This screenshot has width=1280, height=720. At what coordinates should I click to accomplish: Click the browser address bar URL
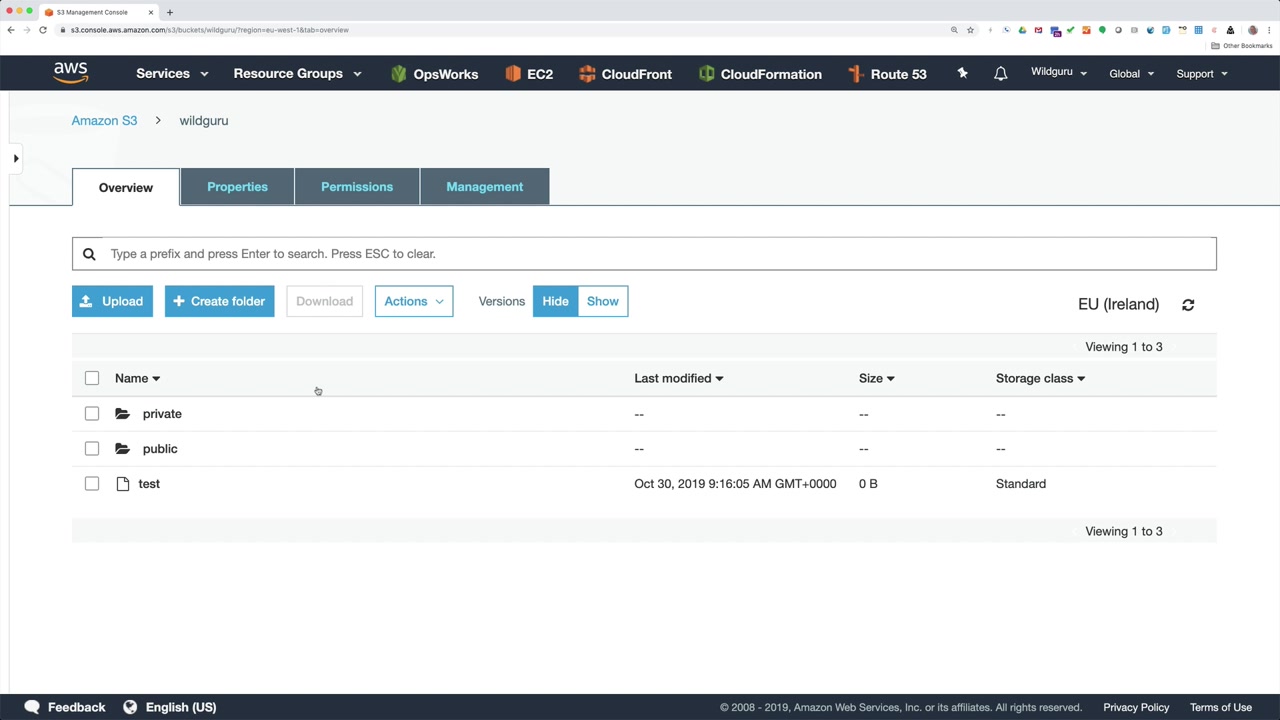(x=210, y=30)
